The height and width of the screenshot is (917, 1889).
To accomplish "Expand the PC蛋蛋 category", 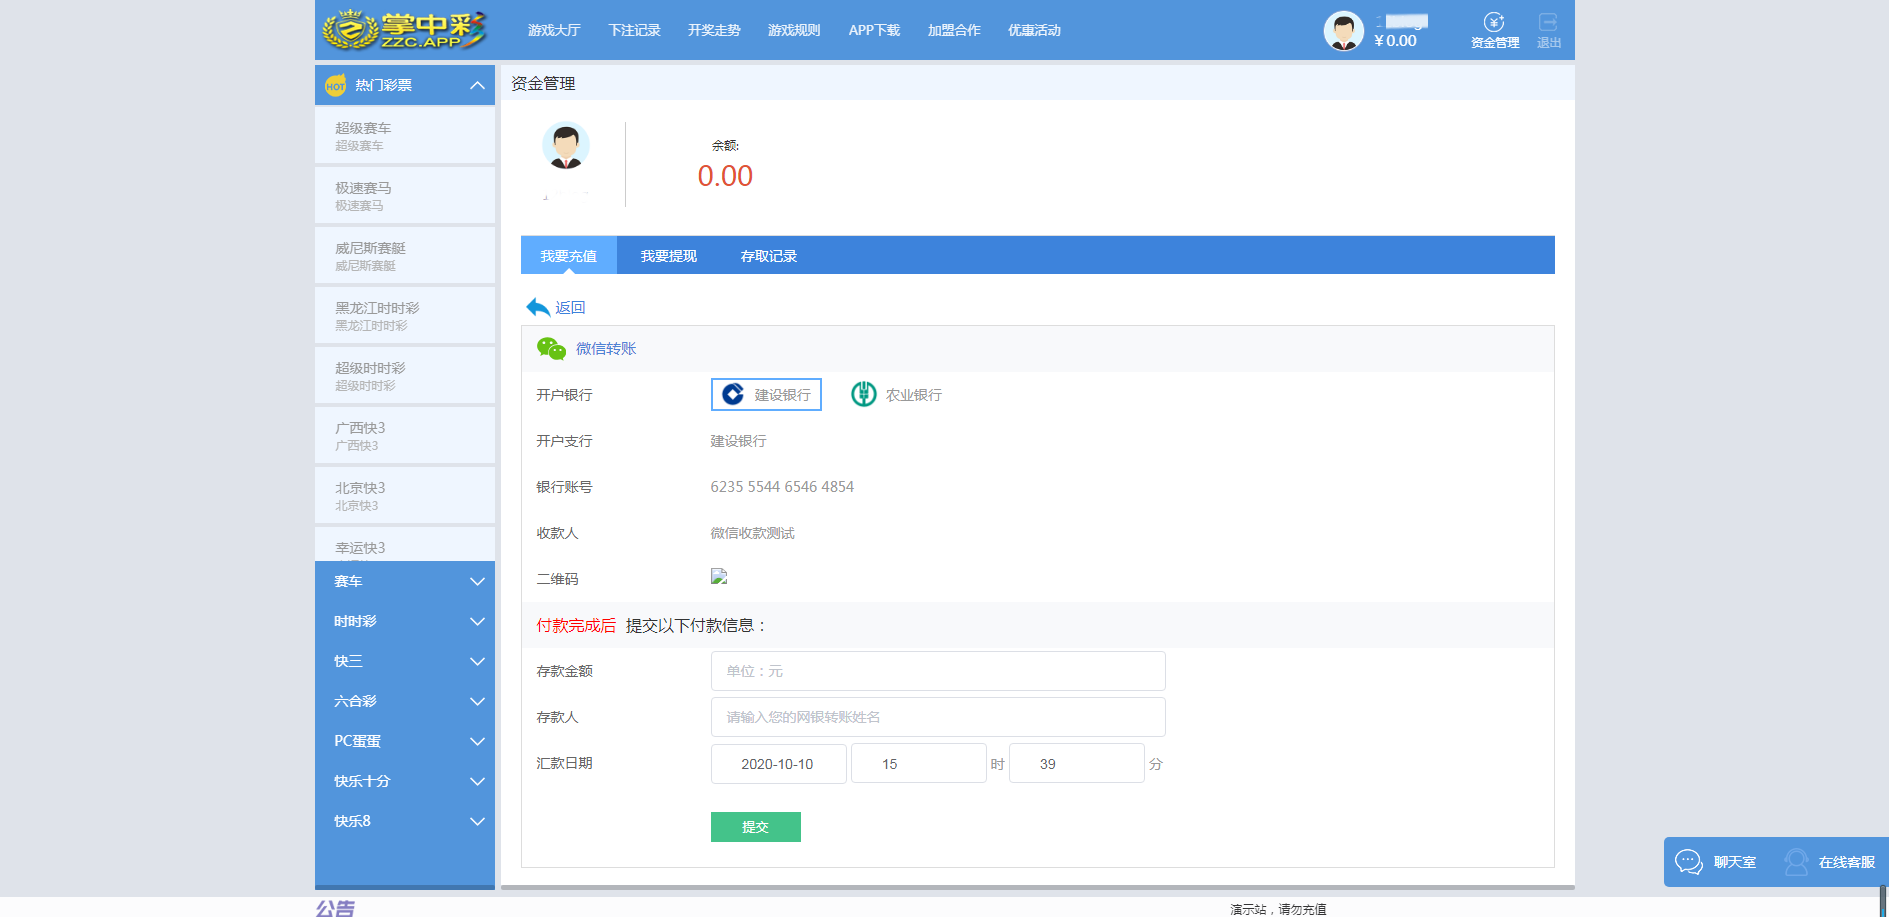I will pyautogui.click(x=405, y=741).
